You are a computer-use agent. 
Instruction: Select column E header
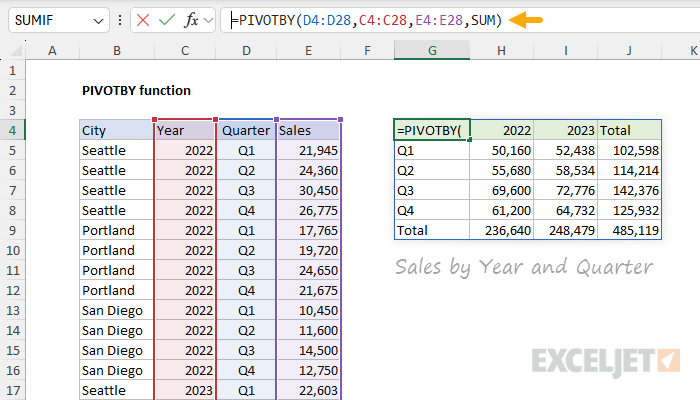308,50
